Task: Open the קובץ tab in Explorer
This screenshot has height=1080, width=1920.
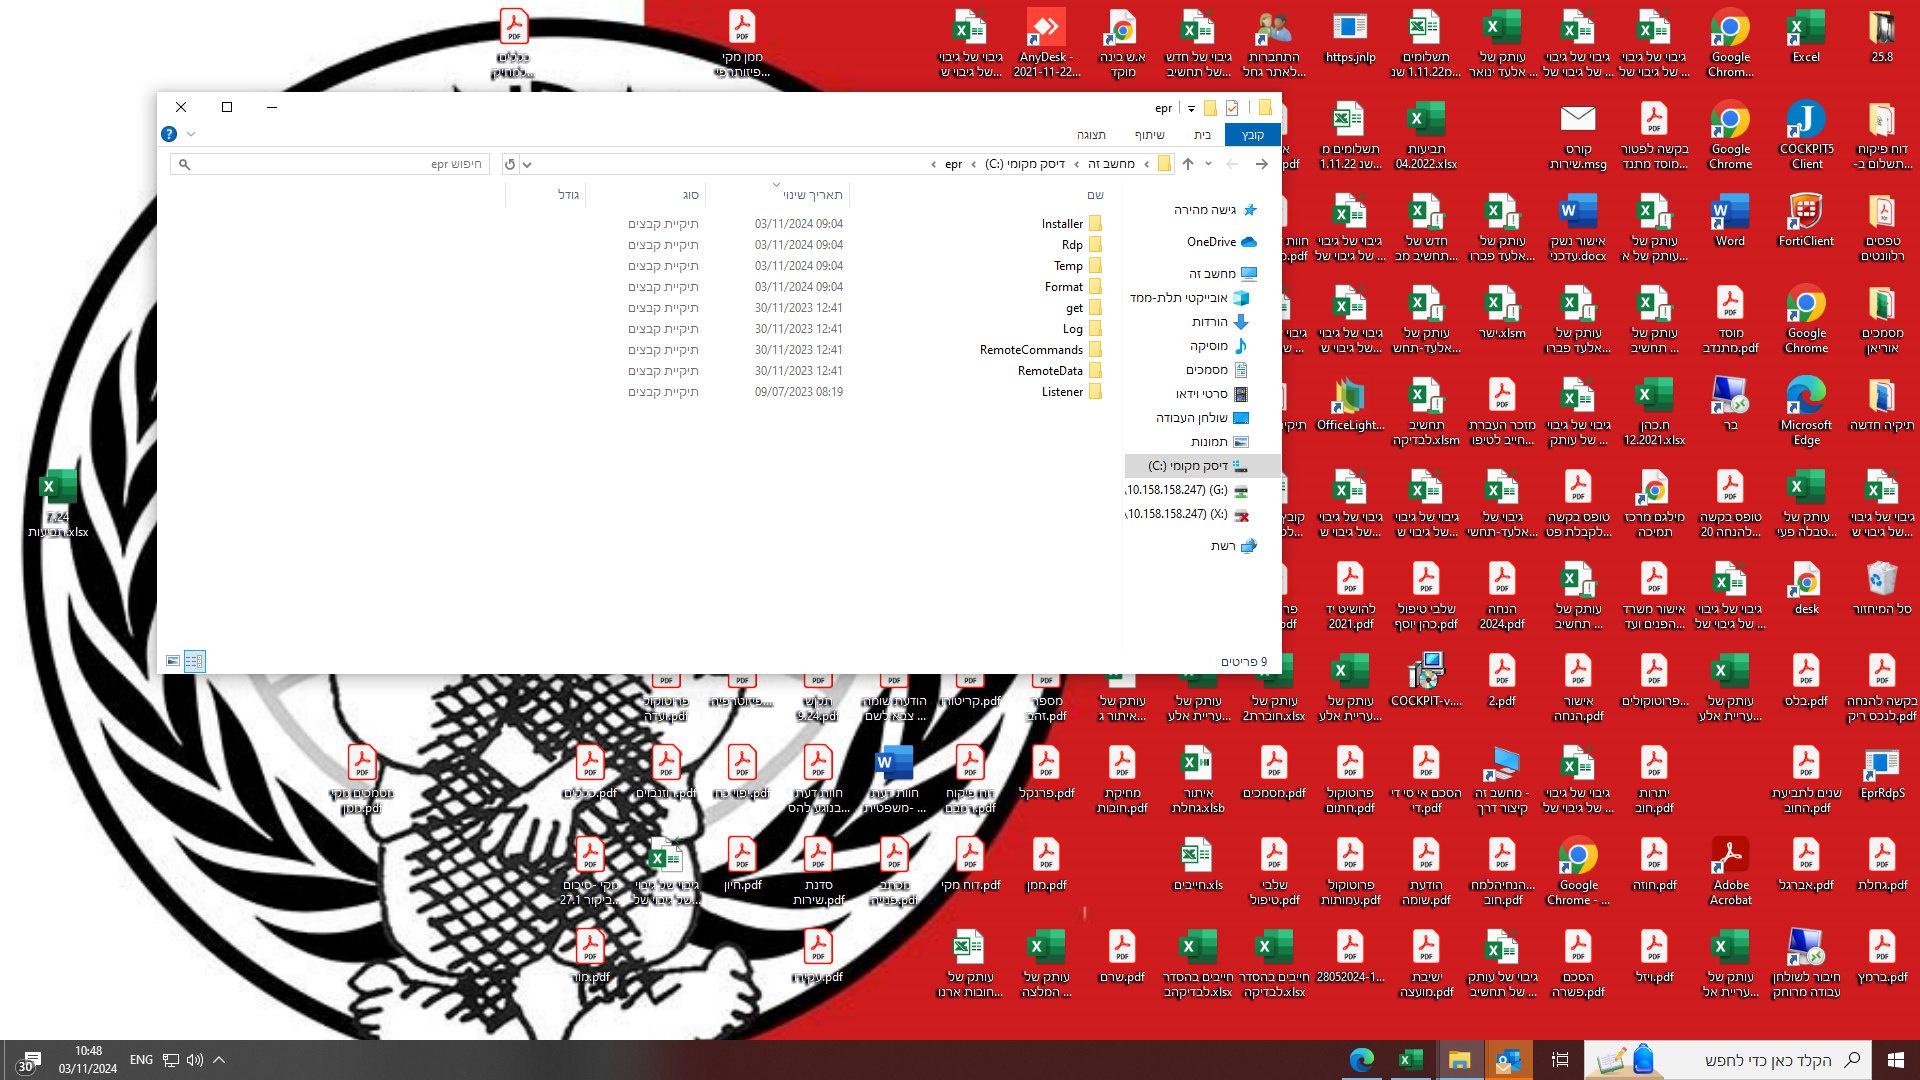Action: tap(1253, 135)
